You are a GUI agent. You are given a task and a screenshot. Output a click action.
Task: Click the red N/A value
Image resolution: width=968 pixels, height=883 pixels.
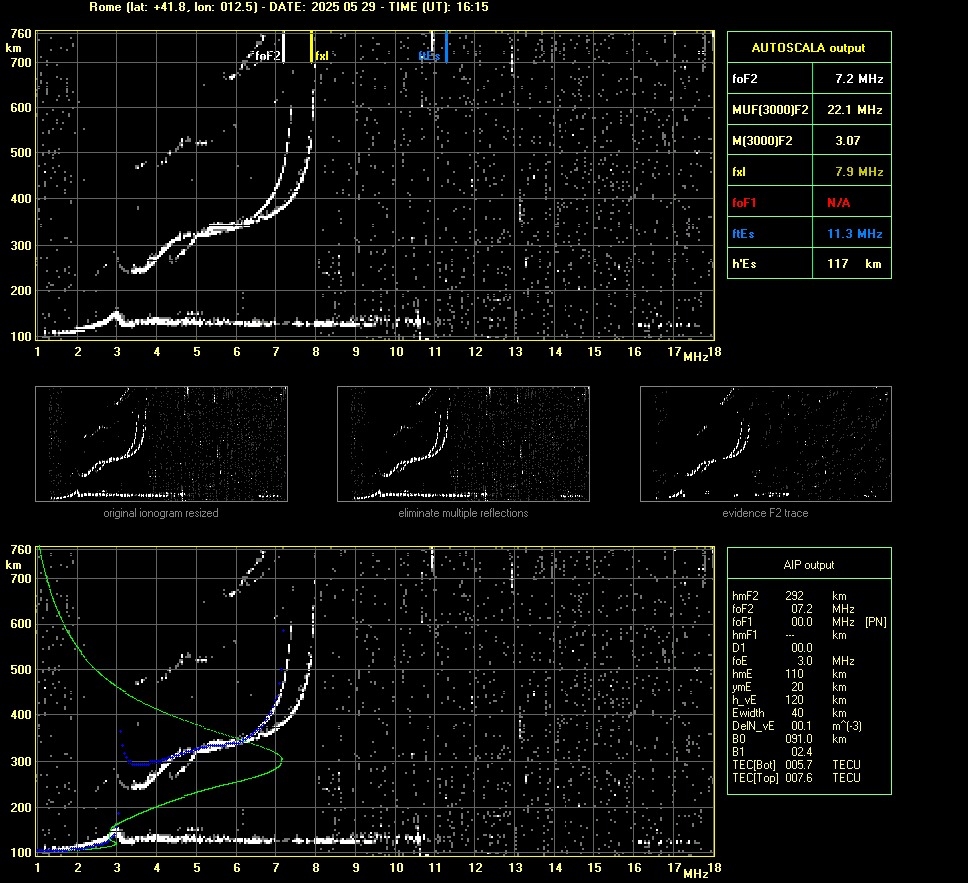tap(838, 203)
